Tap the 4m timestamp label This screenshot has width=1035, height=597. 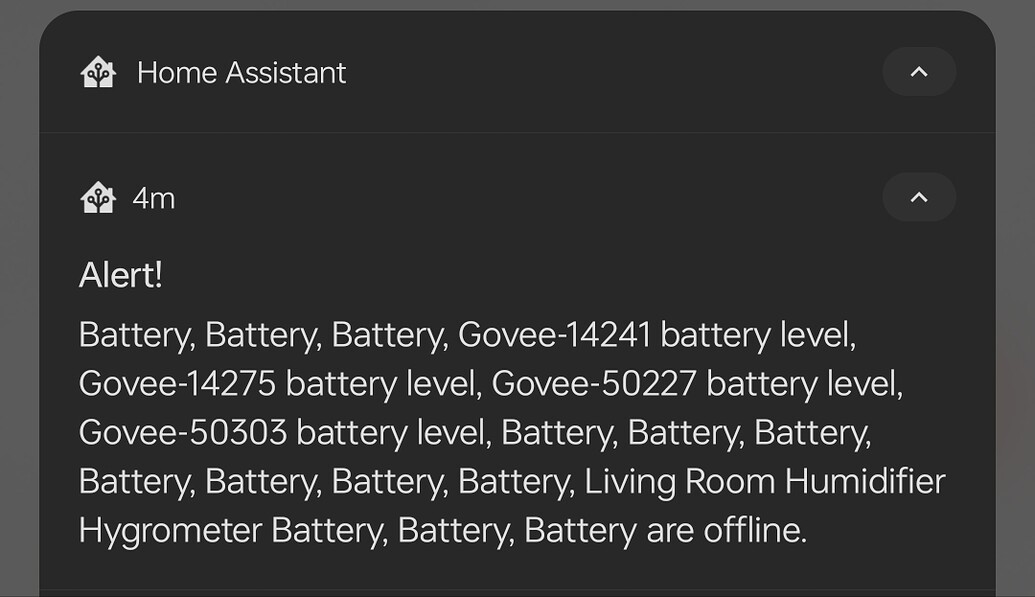tap(153, 197)
